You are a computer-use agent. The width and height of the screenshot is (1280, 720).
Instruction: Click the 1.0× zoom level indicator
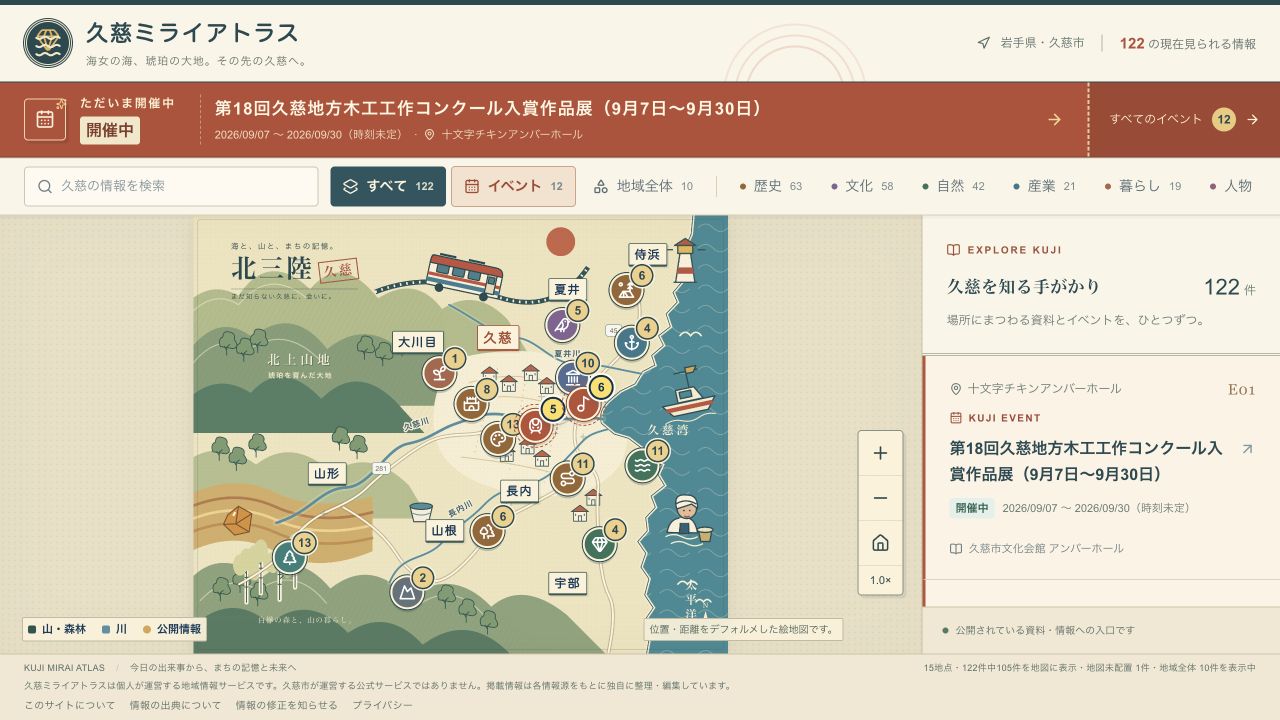coord(880,580)
